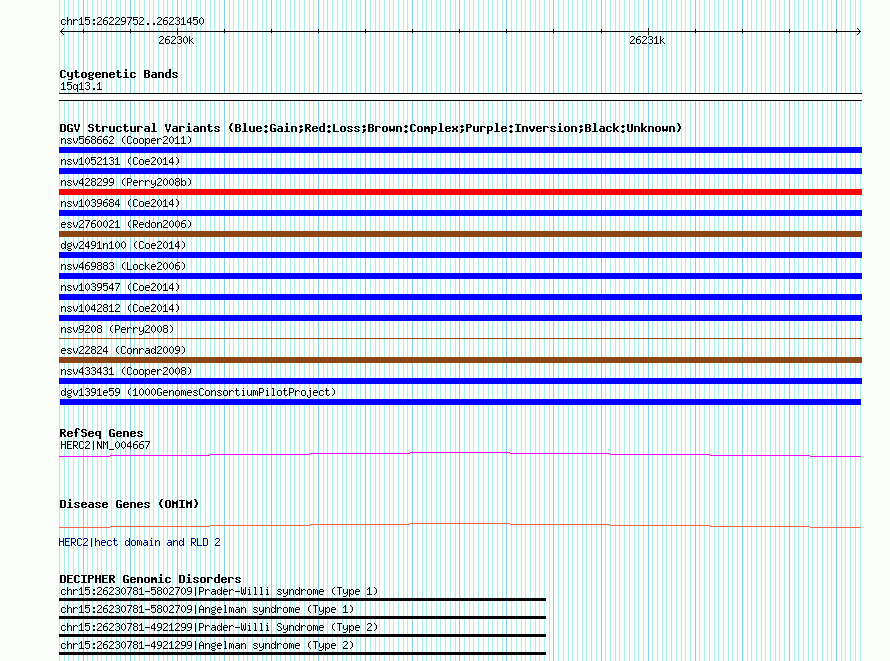Click the red loss bar under nsv428299
Screen dimensions: 890x661
click(x=460, y=192)
